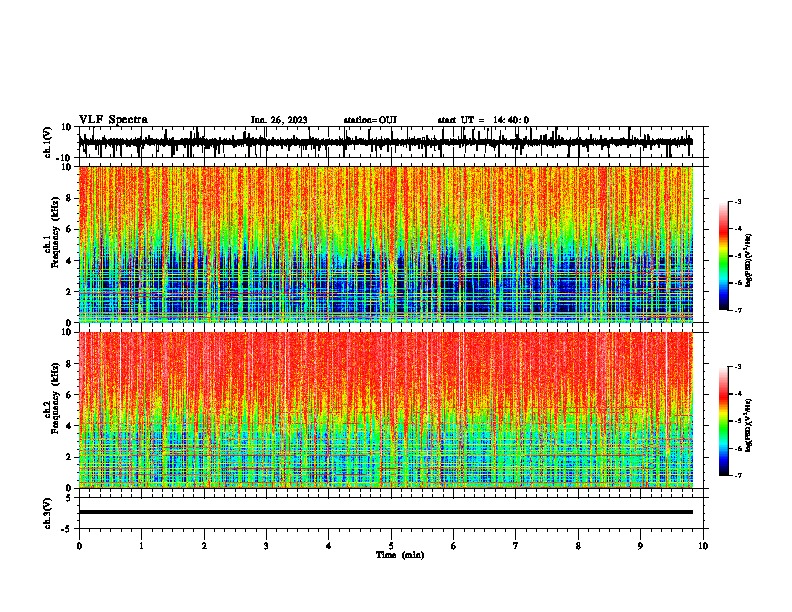The image size is (792, 612).
Task: Click the "5" tick on the time axis
Action: [391, 546]
